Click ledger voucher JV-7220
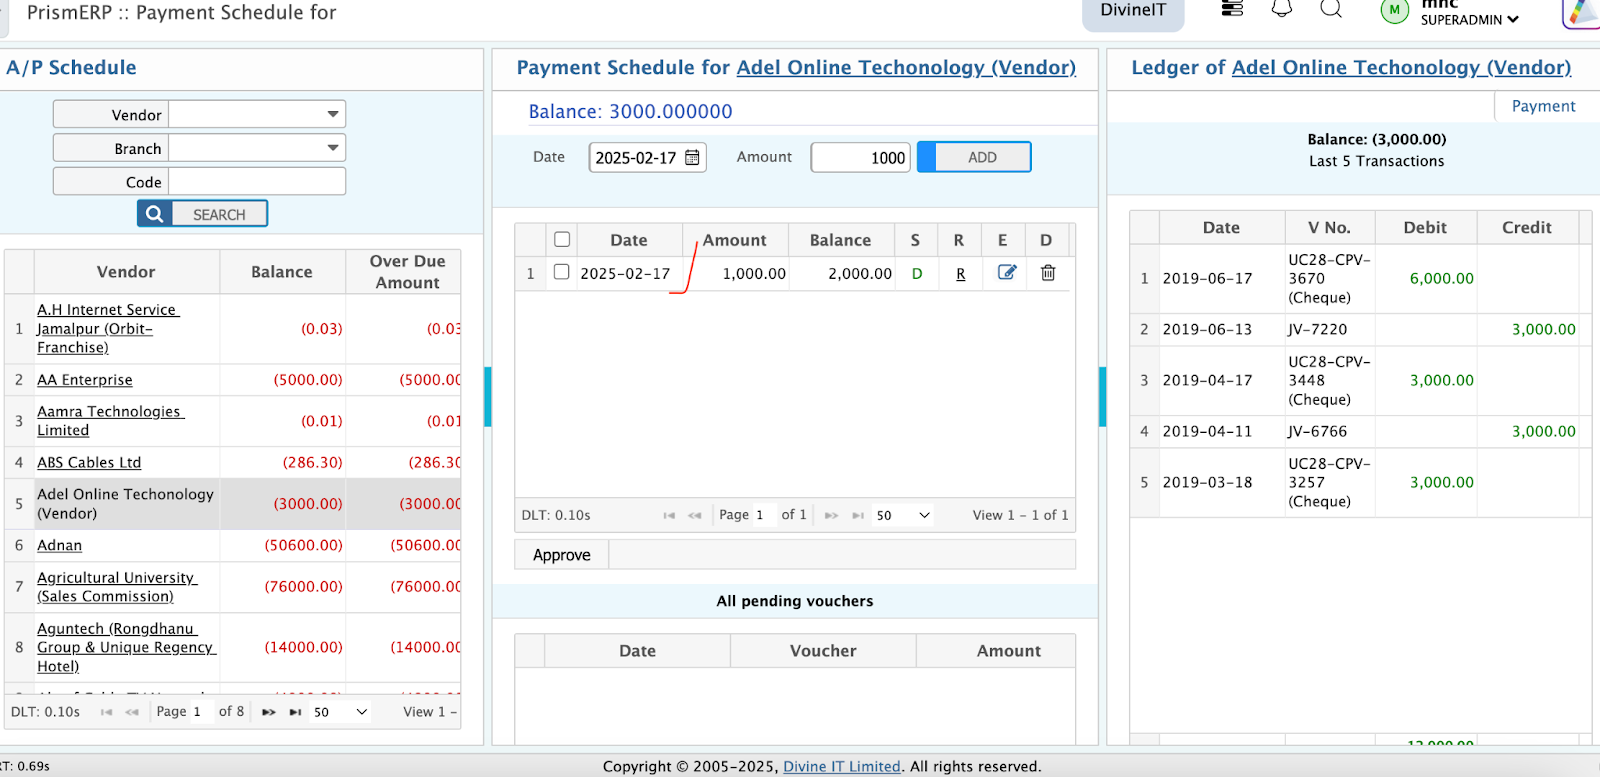 (1317, 329)
